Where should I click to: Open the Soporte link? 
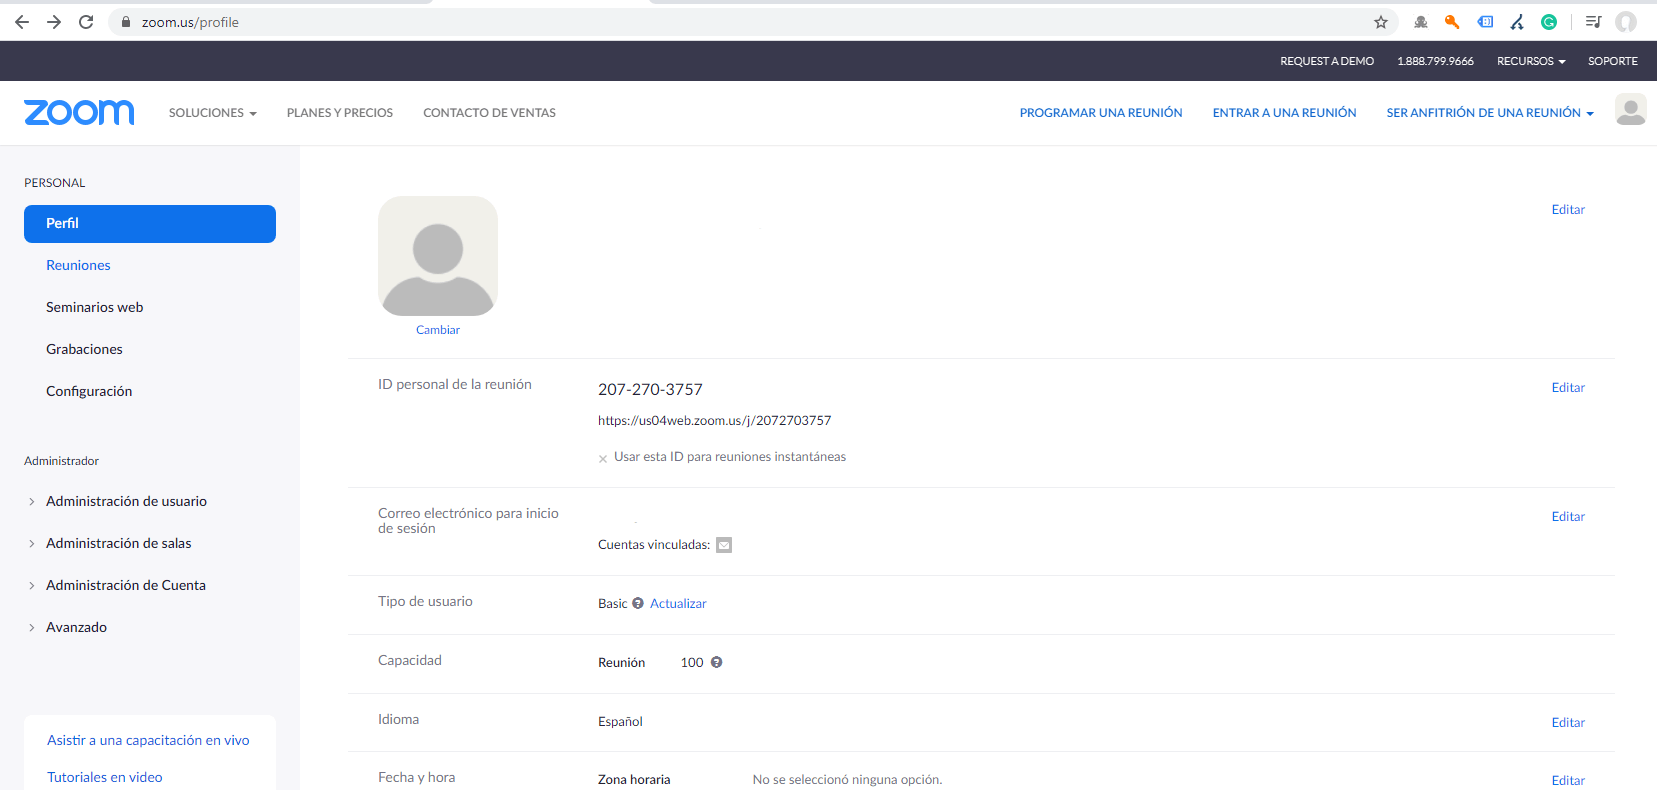click(1613, 61)
